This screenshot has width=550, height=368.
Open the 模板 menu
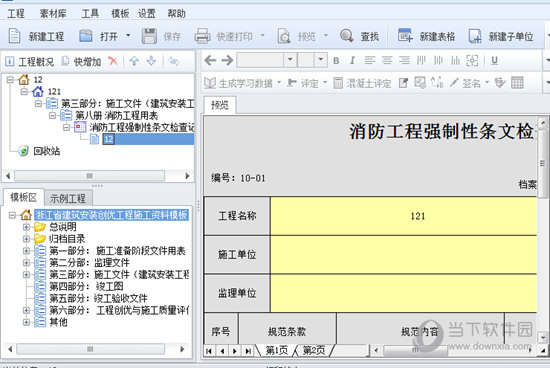click(x=120, y=14)
